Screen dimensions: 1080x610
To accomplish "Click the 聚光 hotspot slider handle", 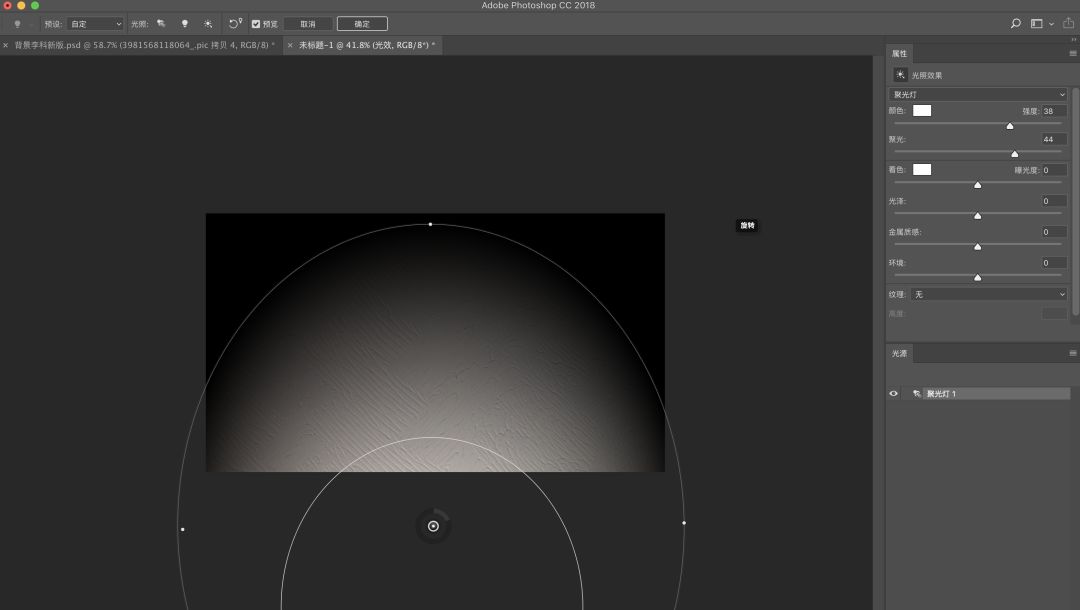I will tap(1015, 154).
